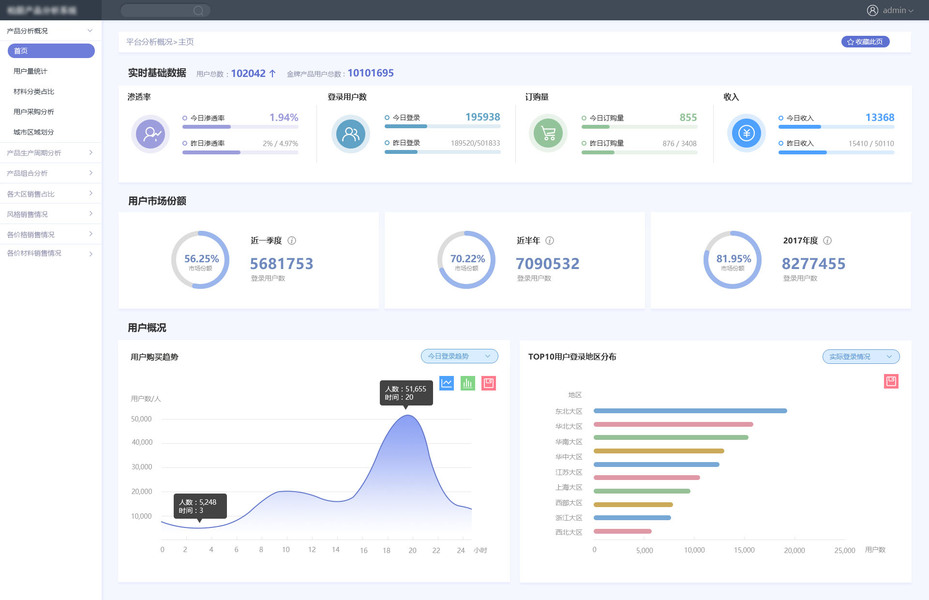Click the search magnifier icon
The image size is (929, 600).
pos(198,11)
